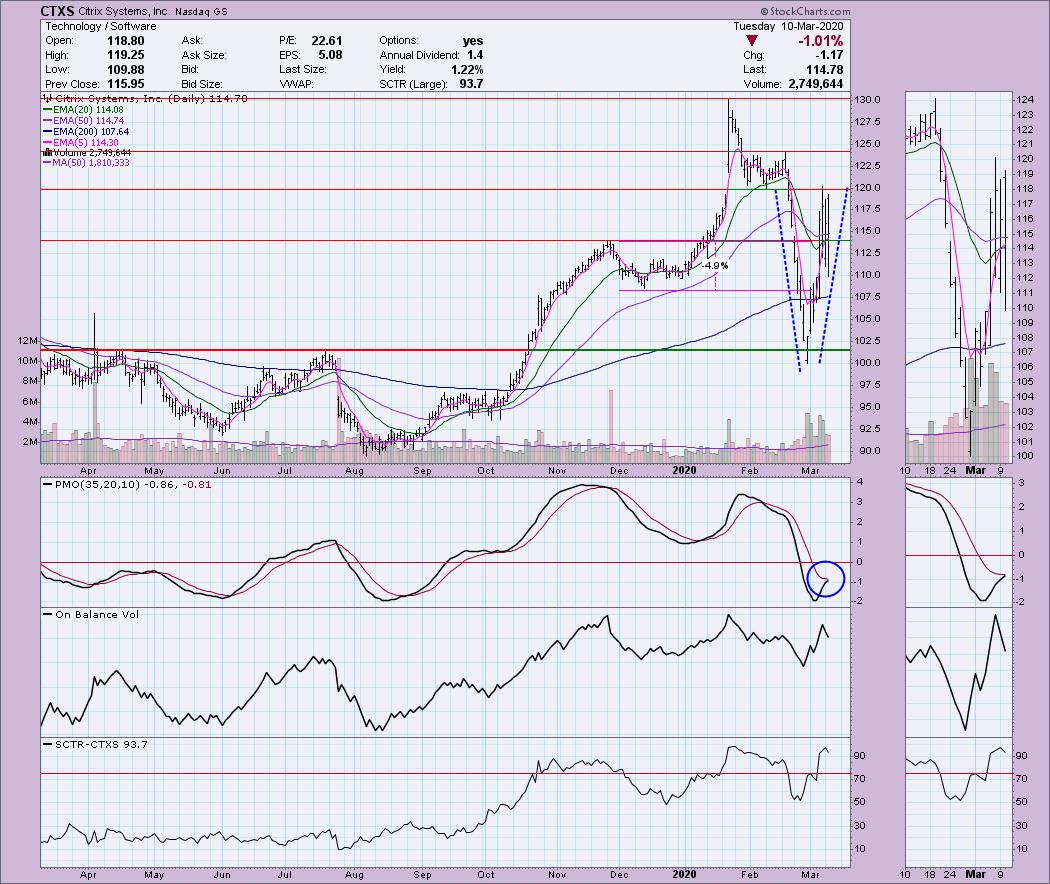
Task: Click the Nov label on price chart time axis
Action: (556, 470)
